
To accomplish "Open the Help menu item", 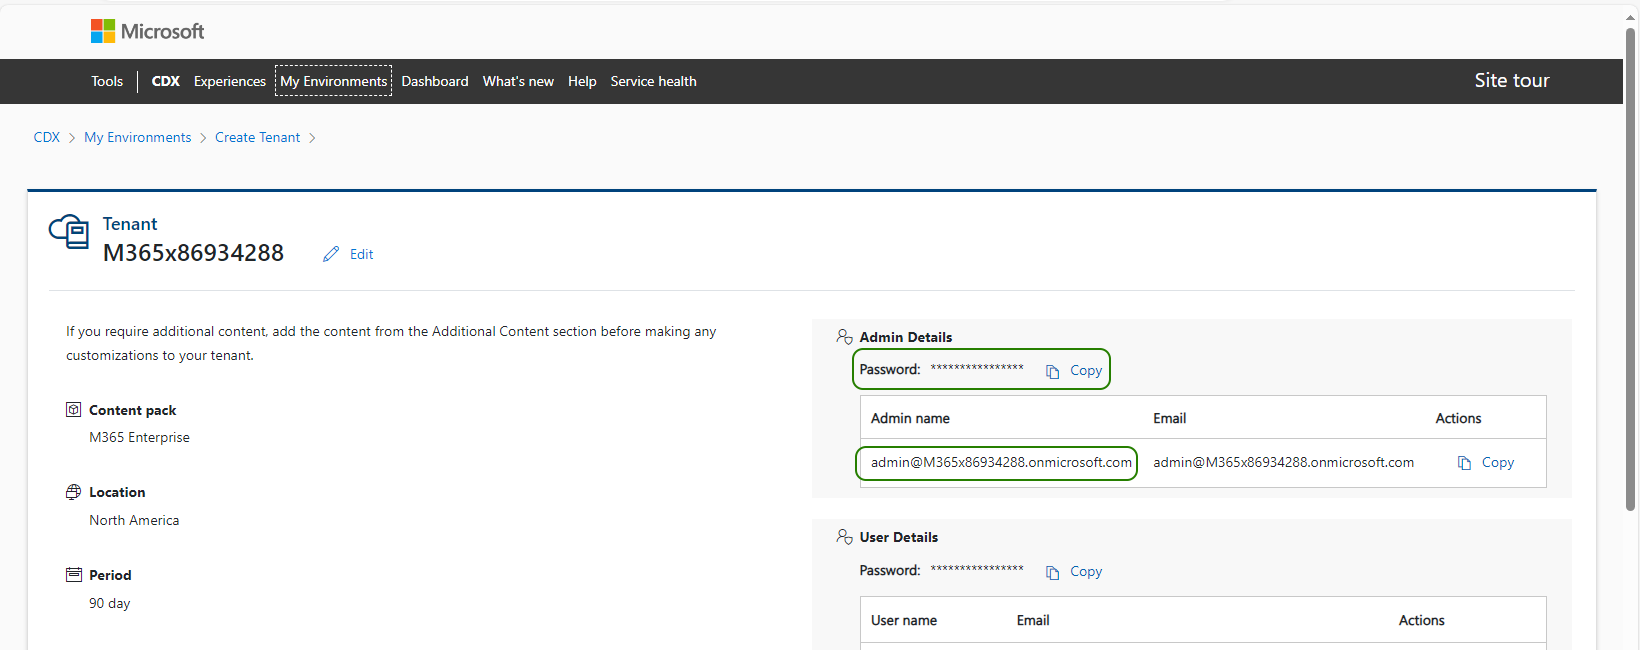I will tap(582, 81).
